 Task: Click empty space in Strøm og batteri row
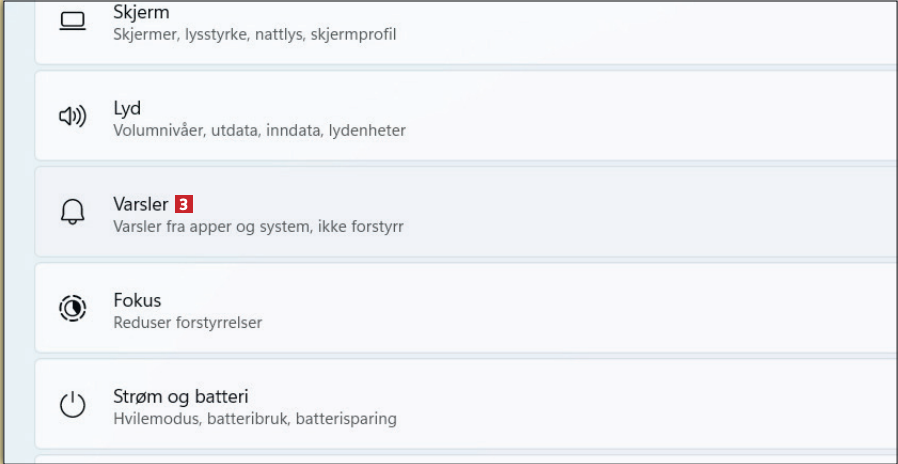point(650,405)
